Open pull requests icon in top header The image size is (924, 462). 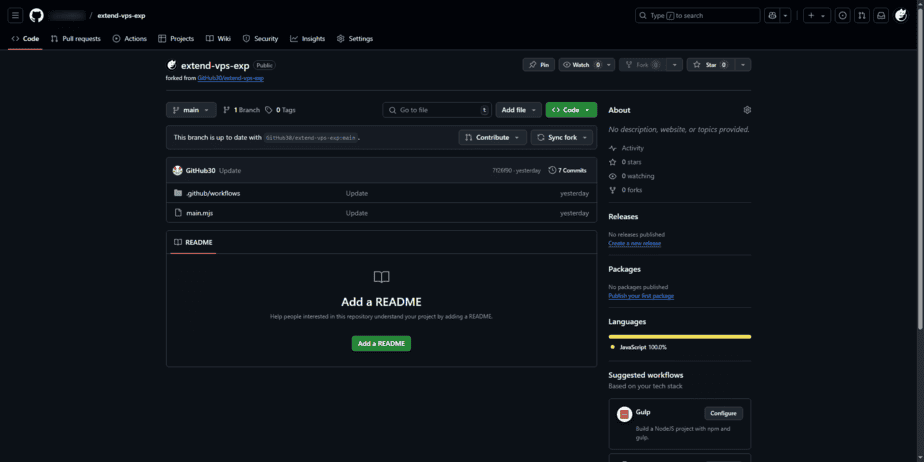click(862, 15)
